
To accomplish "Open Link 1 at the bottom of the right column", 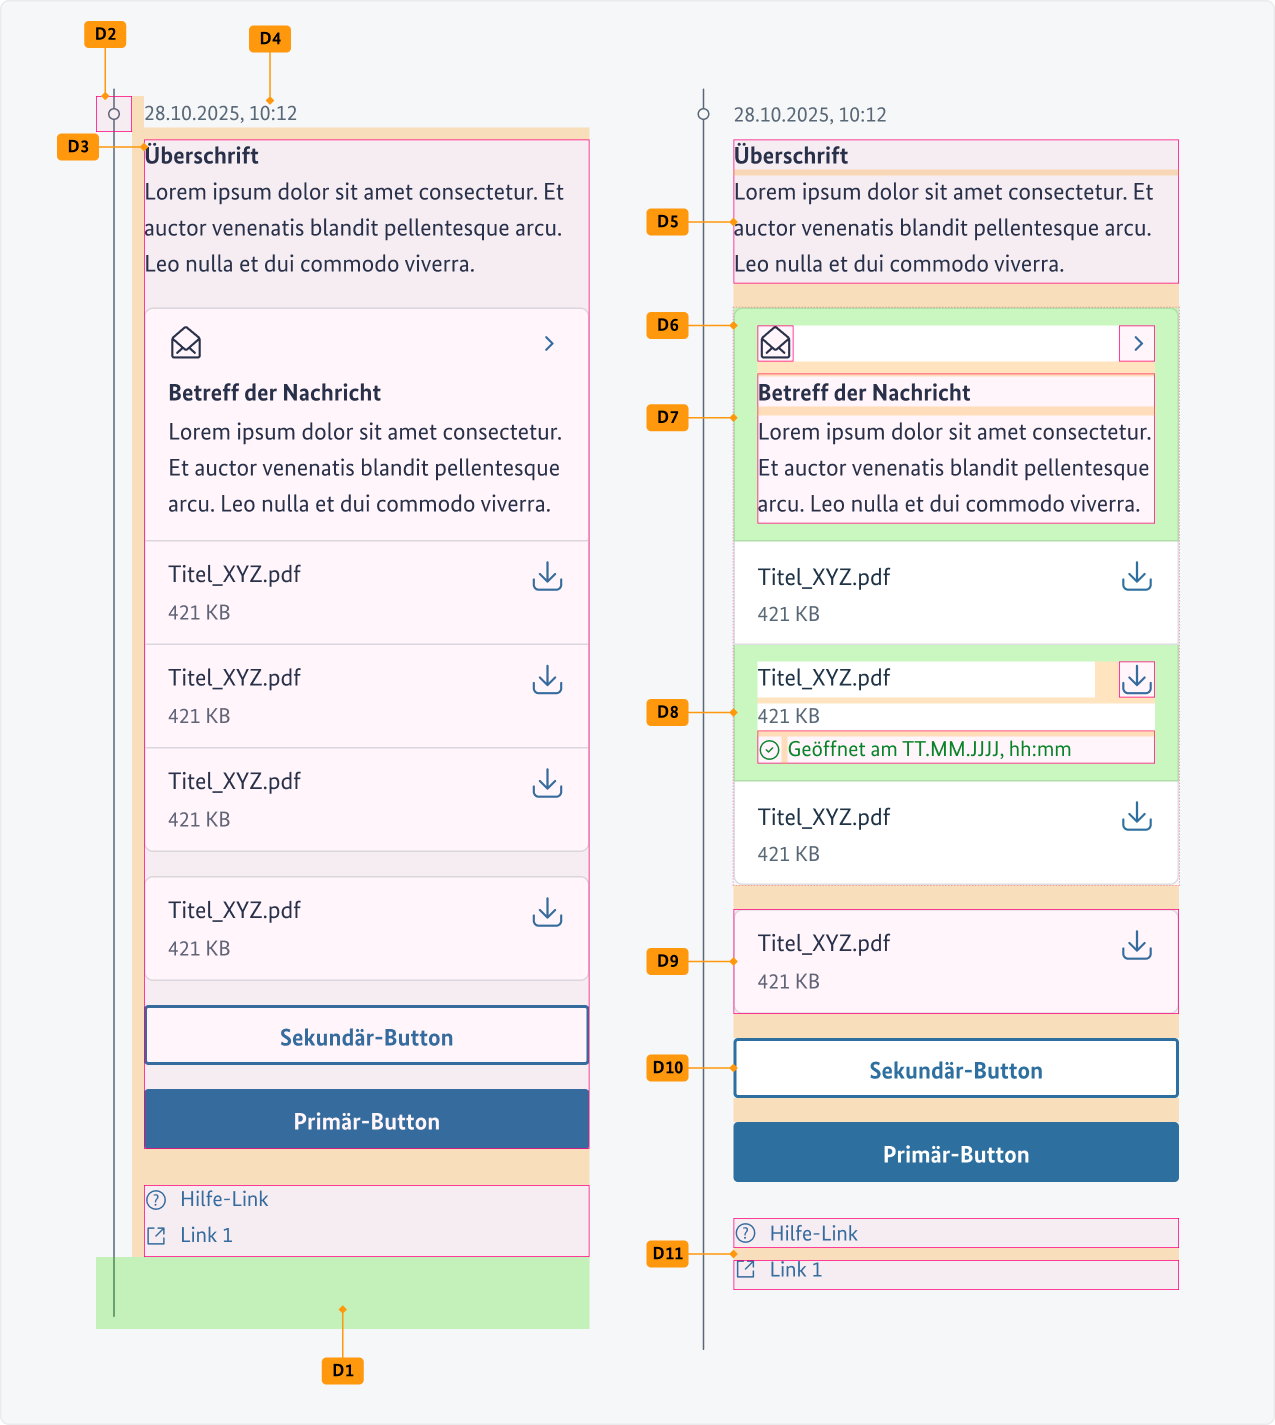I will pyautogui.click(x=795, y=1269).
